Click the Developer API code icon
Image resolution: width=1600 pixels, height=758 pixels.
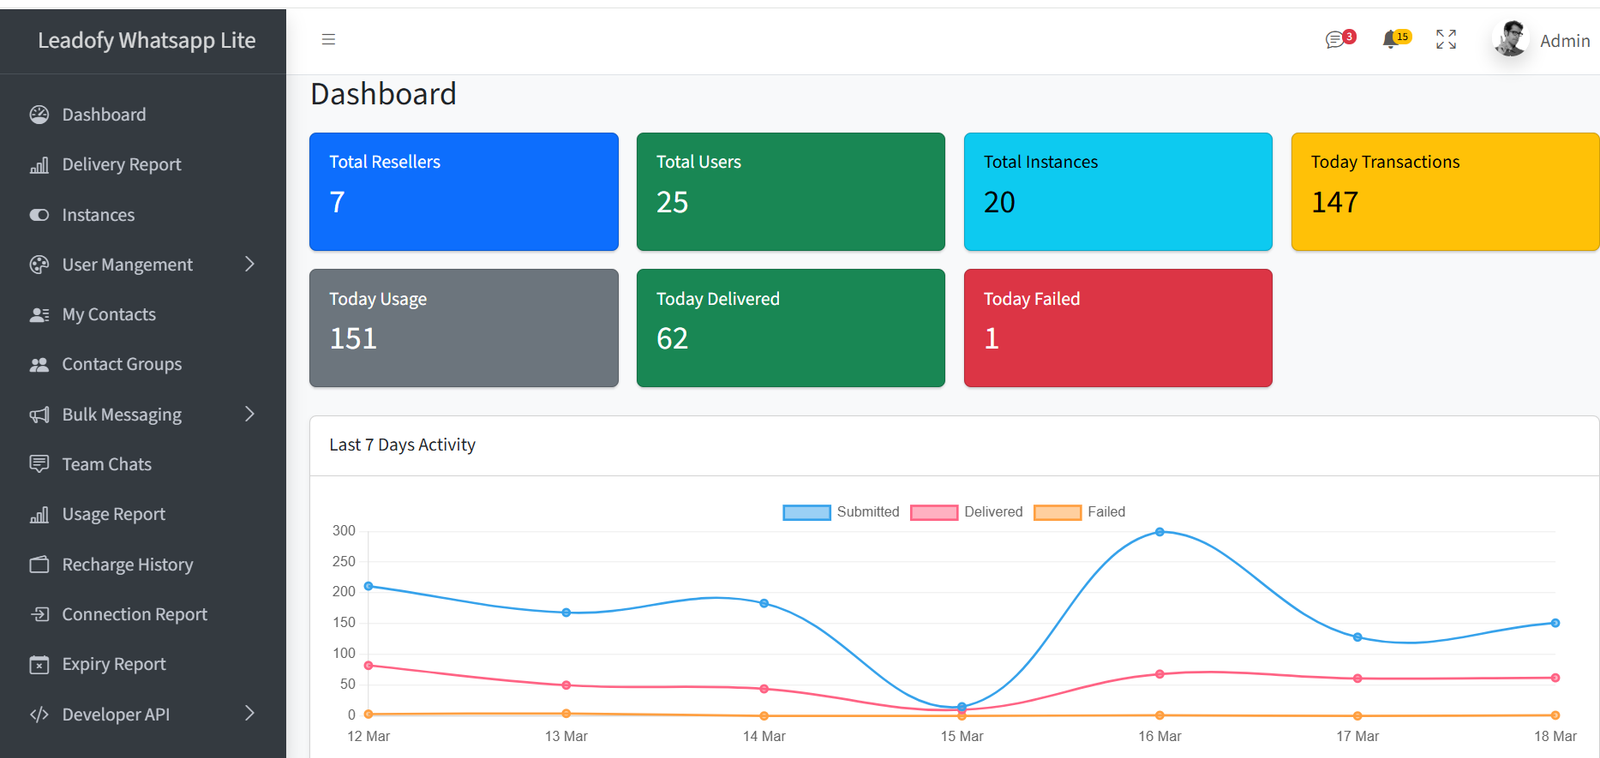[39, 714]
